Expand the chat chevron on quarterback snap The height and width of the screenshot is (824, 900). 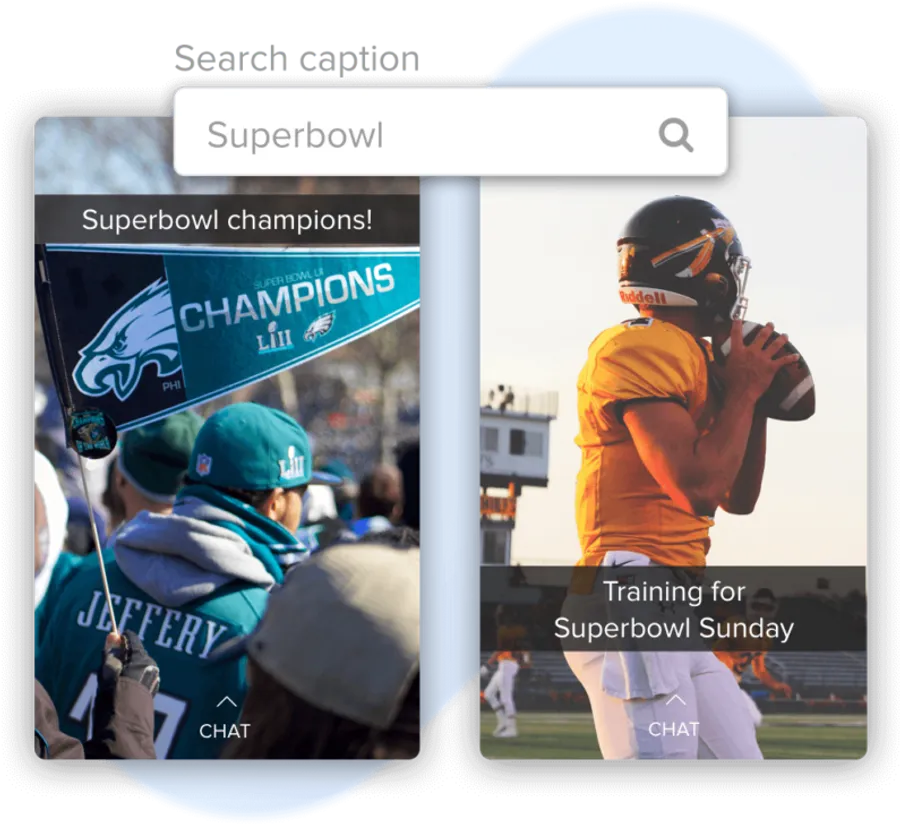(675, 699)
